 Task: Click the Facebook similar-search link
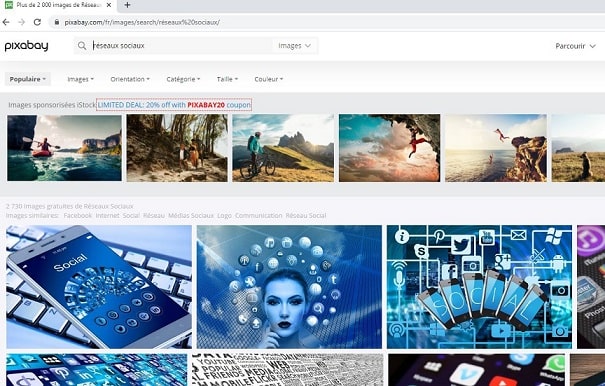78,215
